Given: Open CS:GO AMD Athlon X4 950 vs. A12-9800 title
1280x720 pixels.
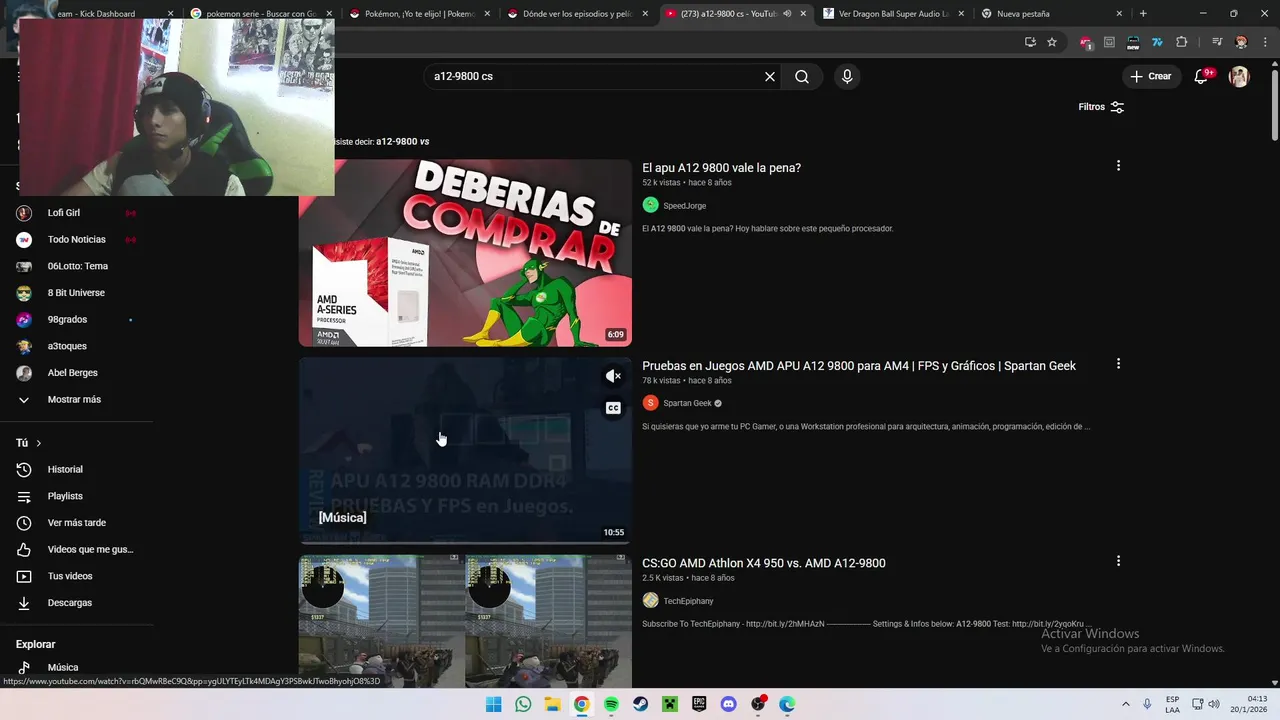Looking at the screenshot, I should (x=764, y=563).
